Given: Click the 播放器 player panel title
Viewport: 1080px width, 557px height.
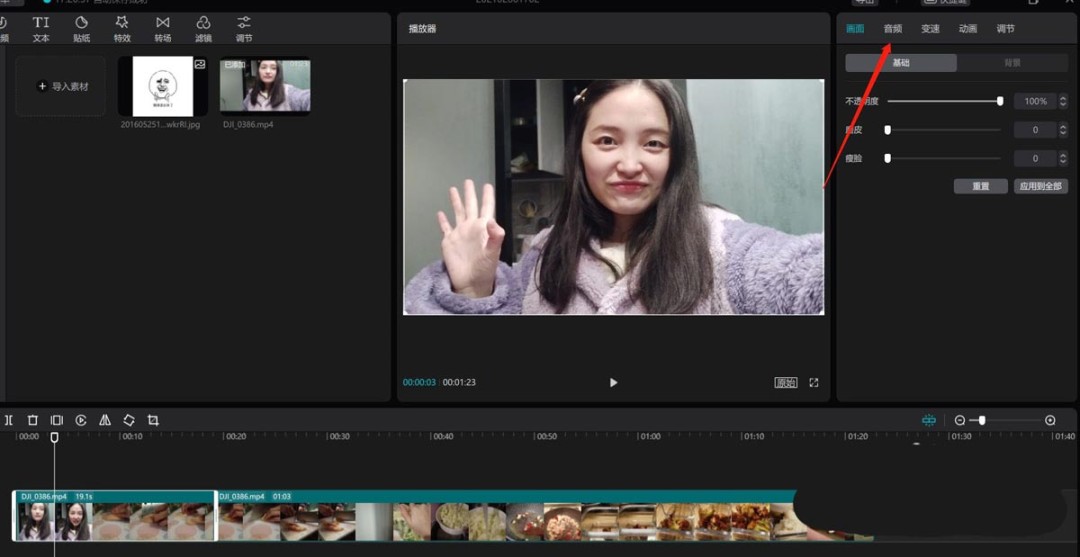Looking at the screenshot, I should click(422, 29).
